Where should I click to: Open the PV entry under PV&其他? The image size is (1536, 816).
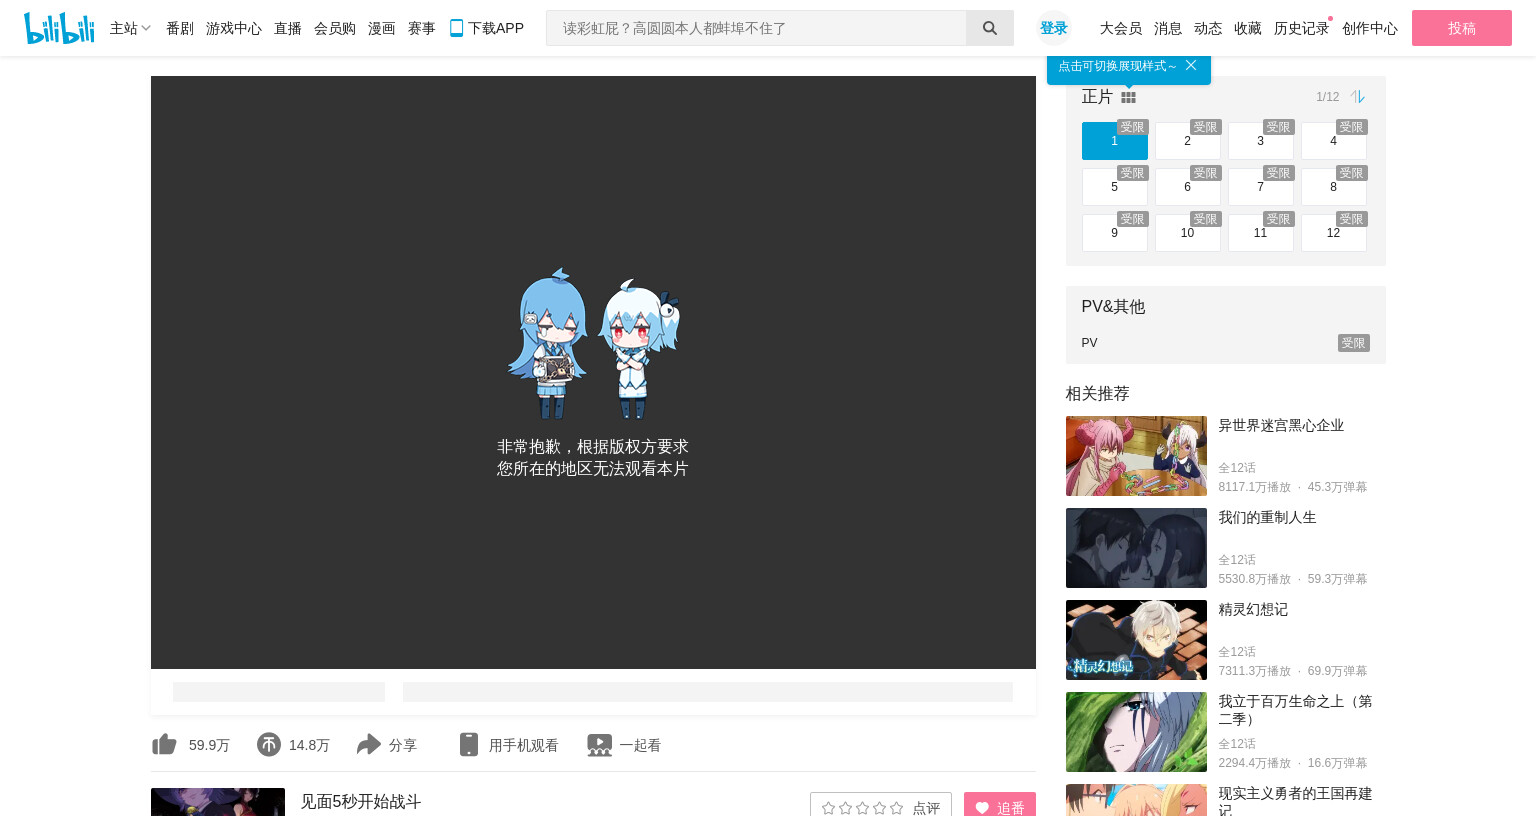tap(1226, 343)
